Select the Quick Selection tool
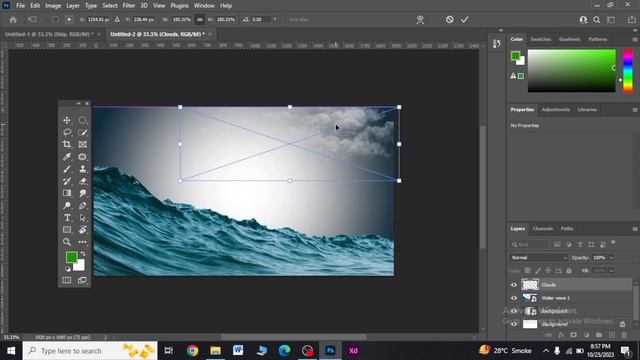 pos(82,132)
